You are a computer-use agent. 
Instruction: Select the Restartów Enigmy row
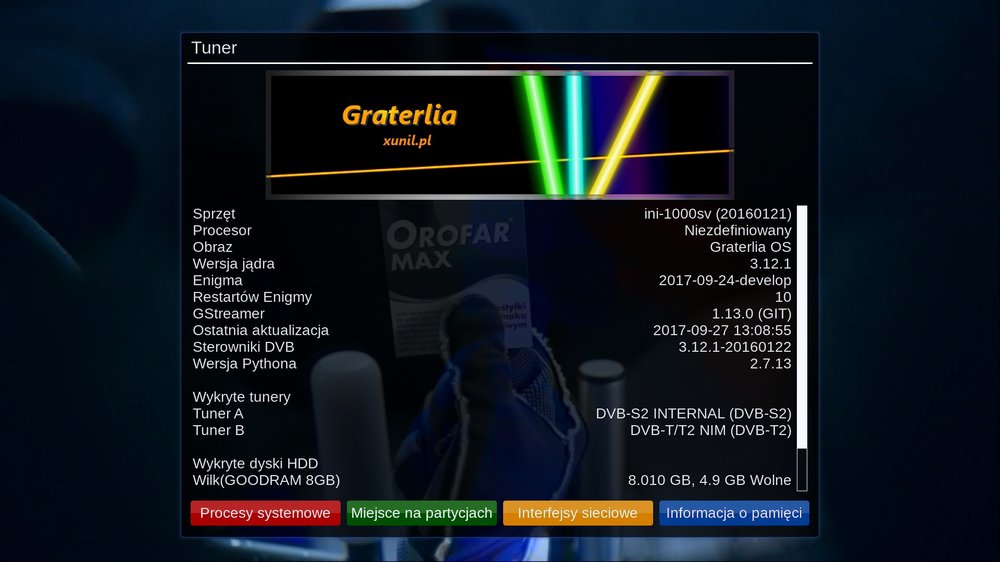(492, 297)
